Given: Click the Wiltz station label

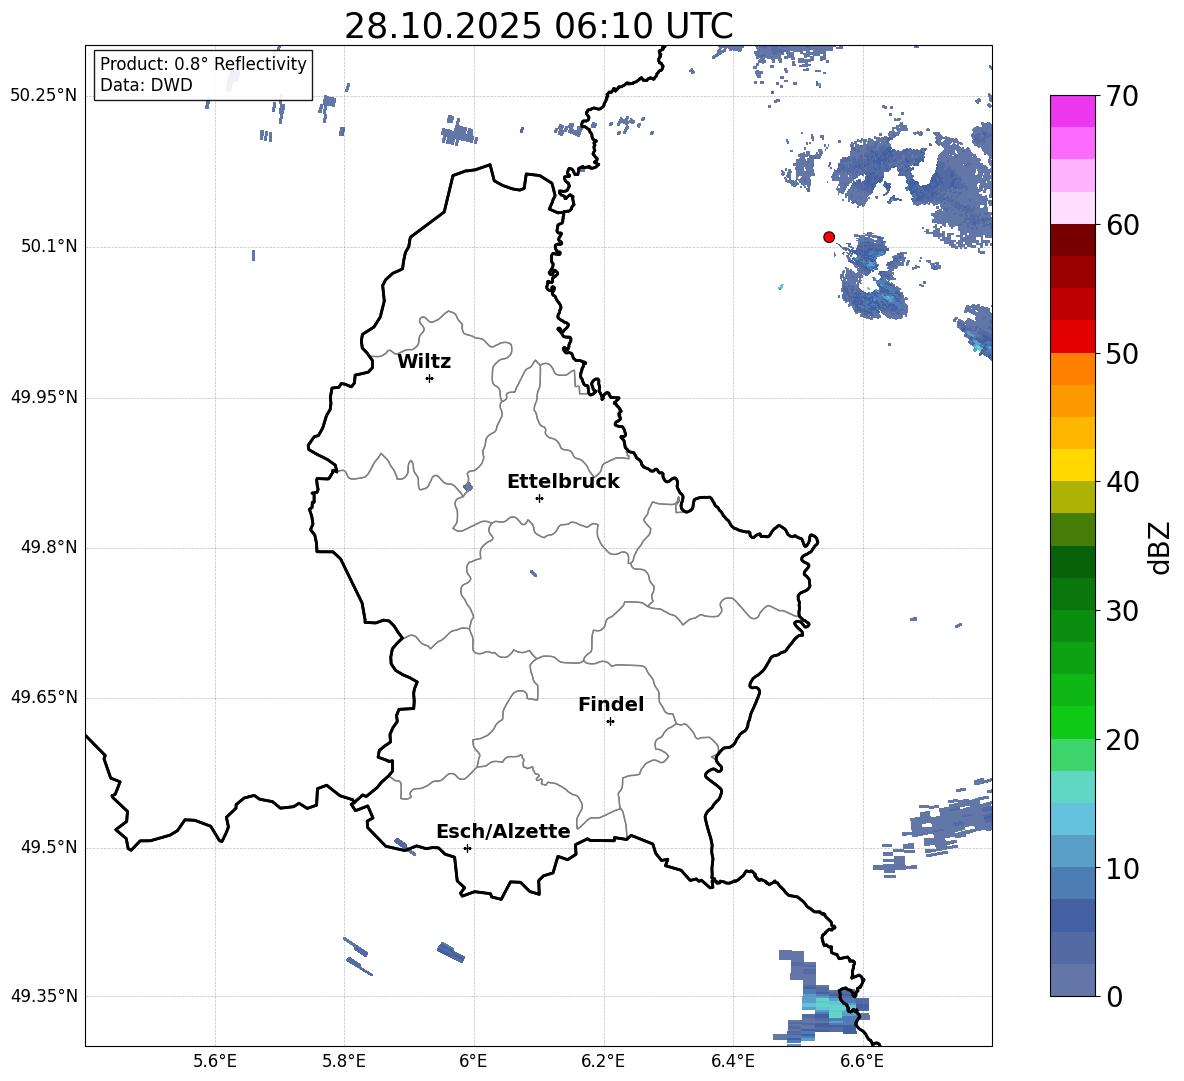Looking at the screenshot, I should click(x=424, y=362).
